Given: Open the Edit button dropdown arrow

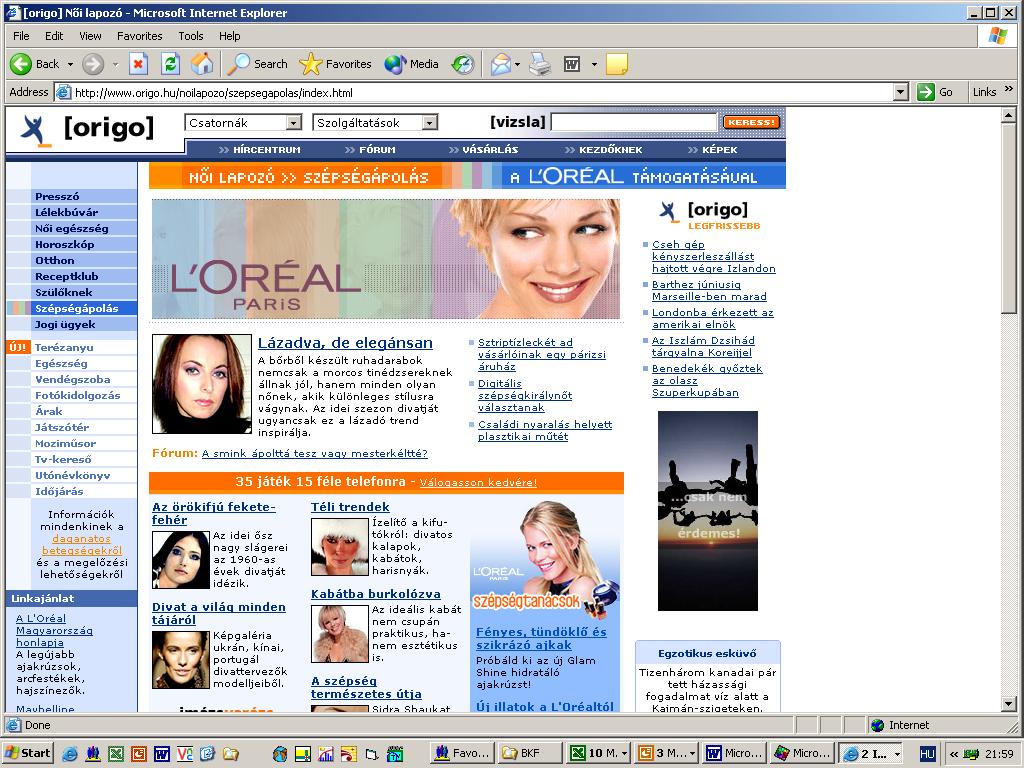Looking at the screenshot, I should coord(594,65).
